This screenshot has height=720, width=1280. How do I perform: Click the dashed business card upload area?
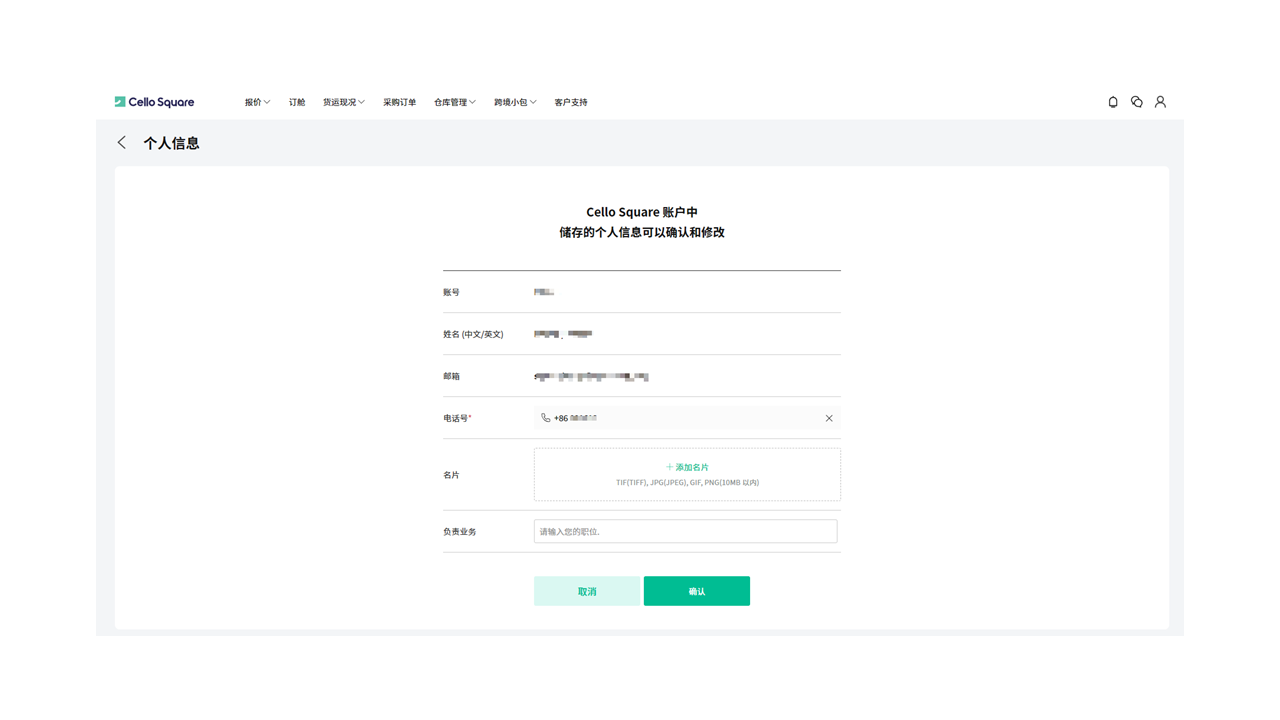click(687, 490)
